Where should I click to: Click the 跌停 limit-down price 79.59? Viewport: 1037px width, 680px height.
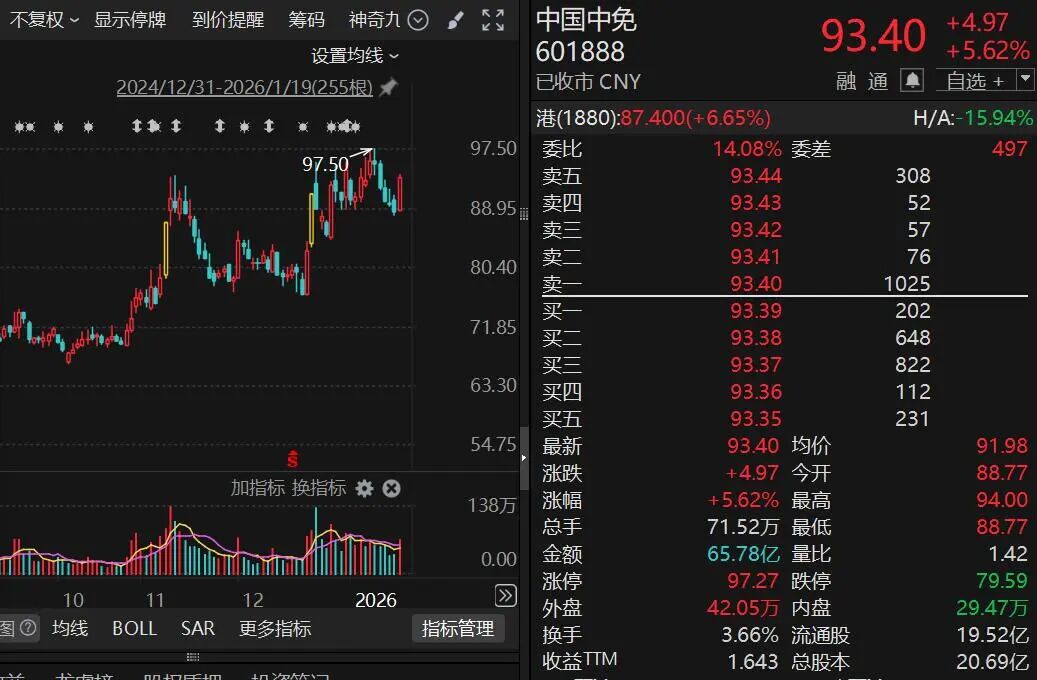1002,581
